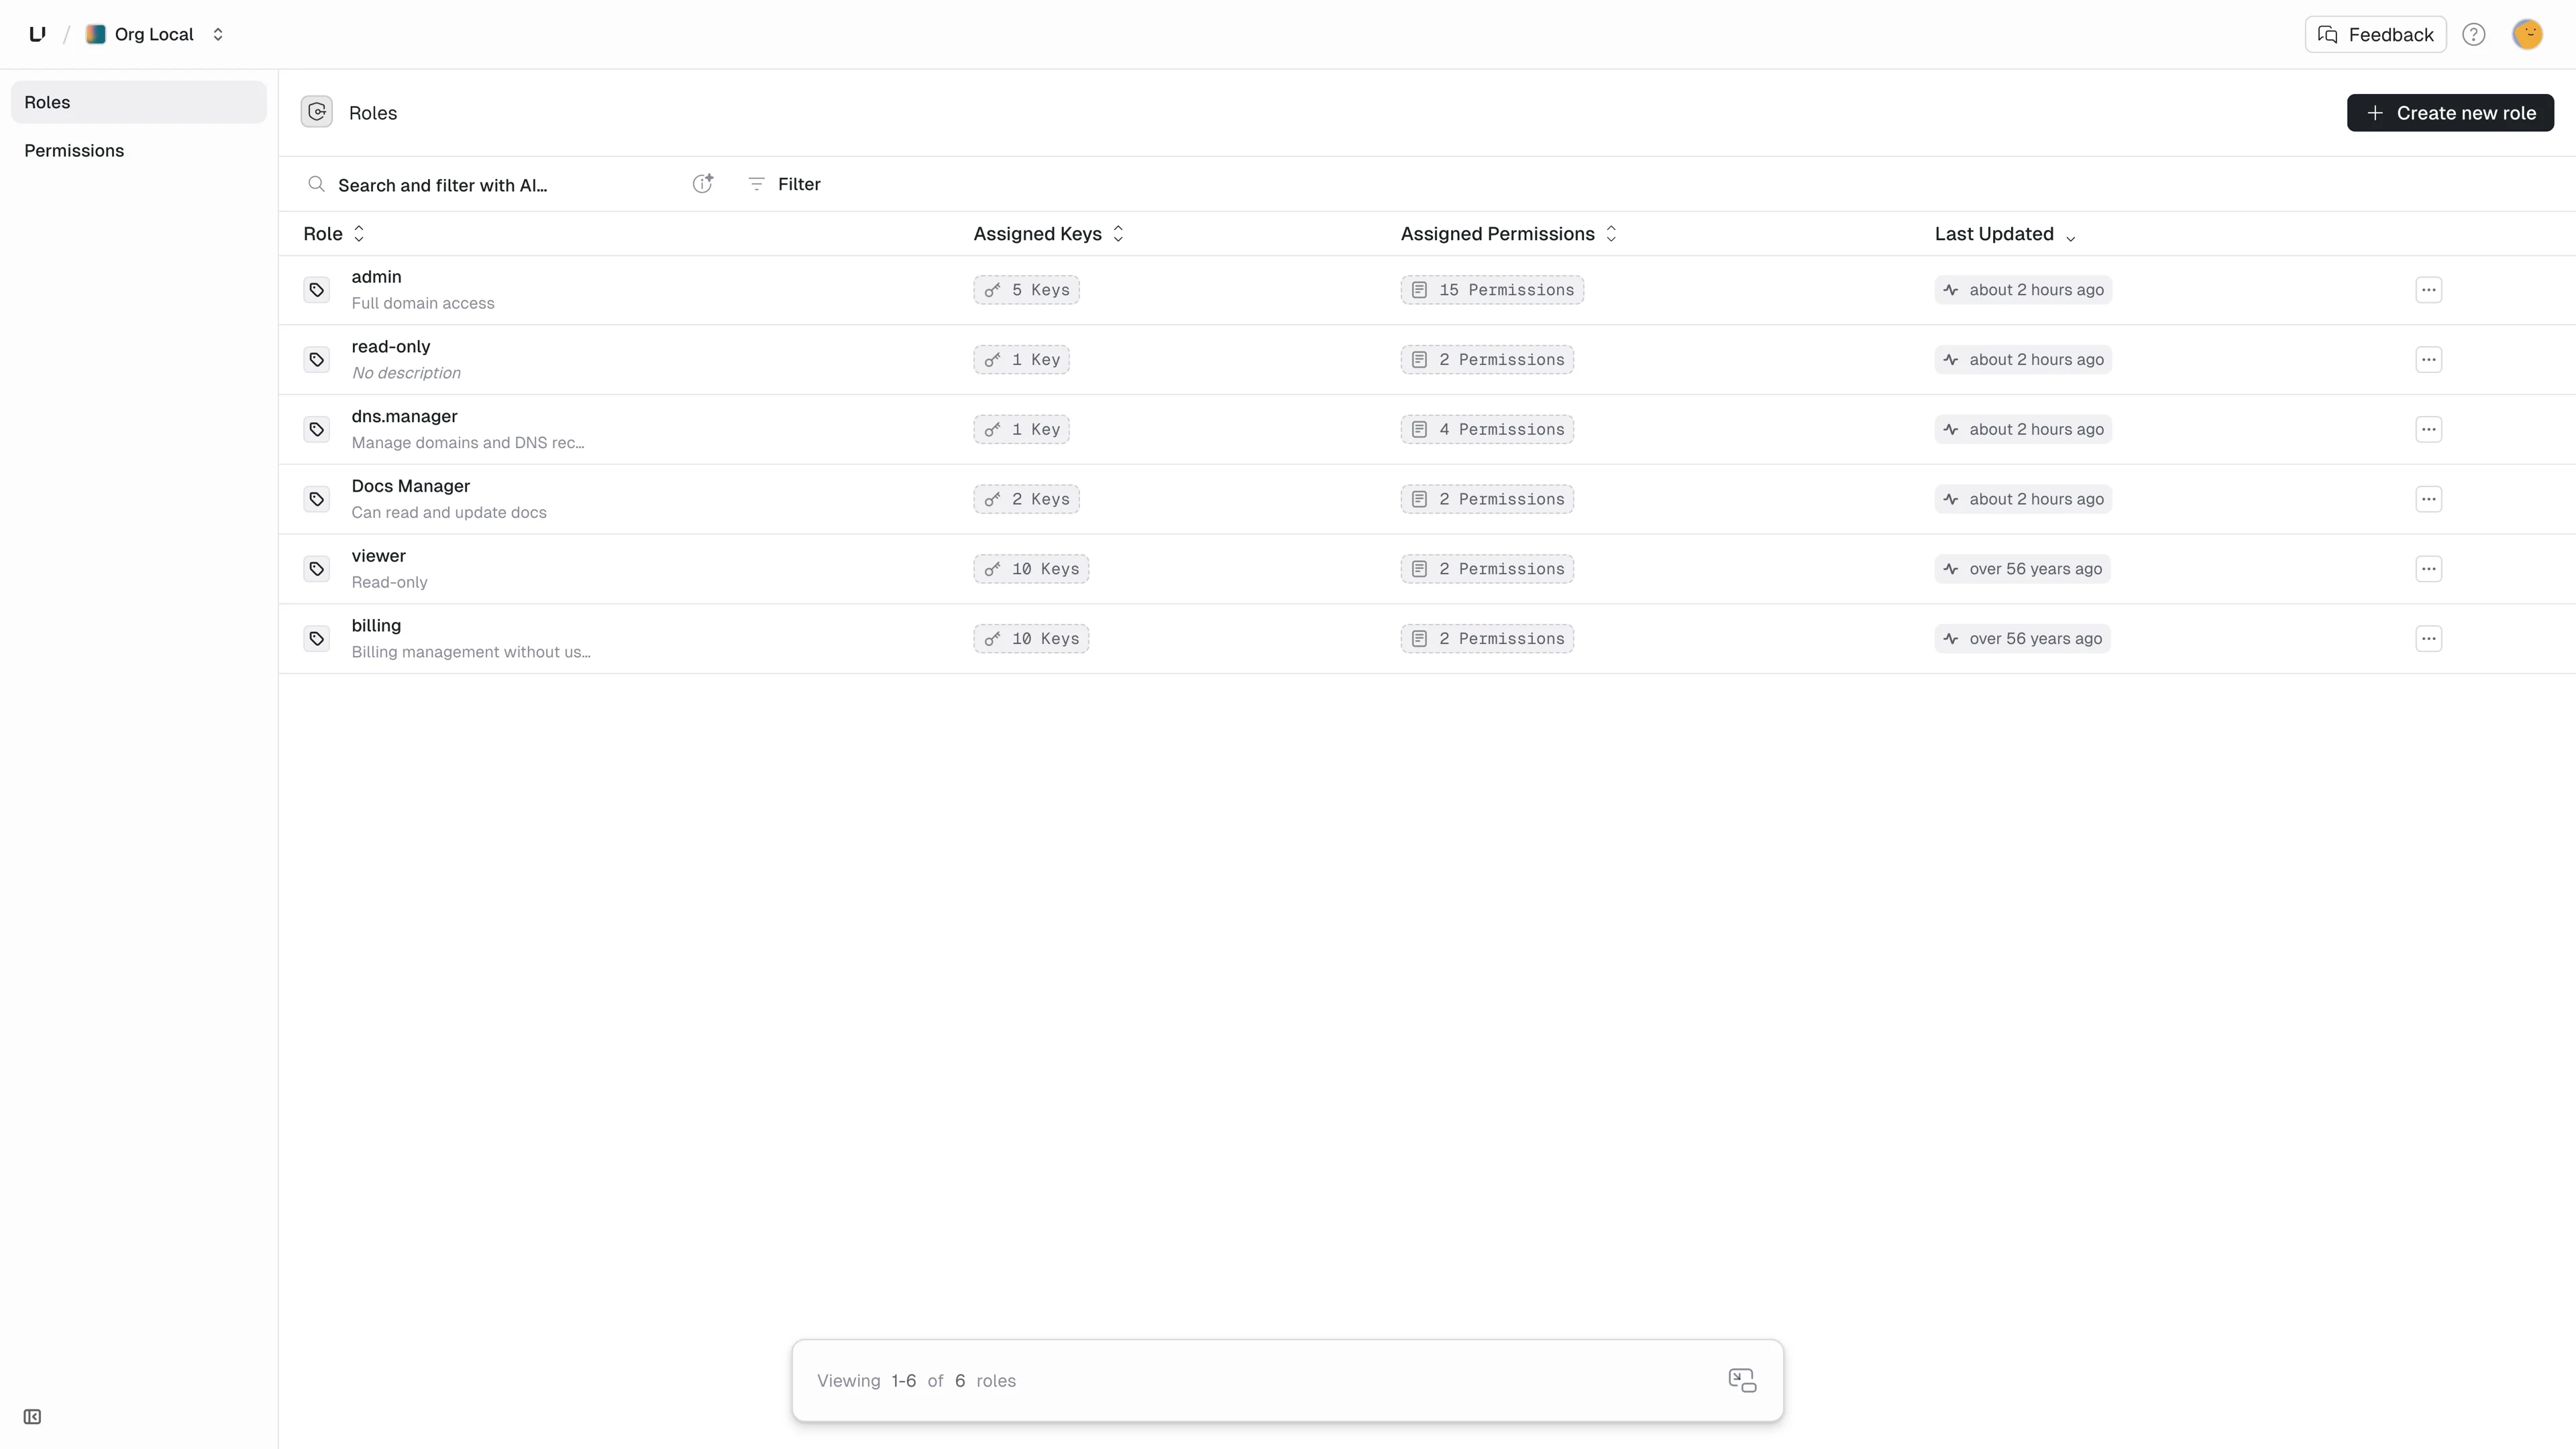Click the tag icon for dns.manager role

[x=317, y=429]
